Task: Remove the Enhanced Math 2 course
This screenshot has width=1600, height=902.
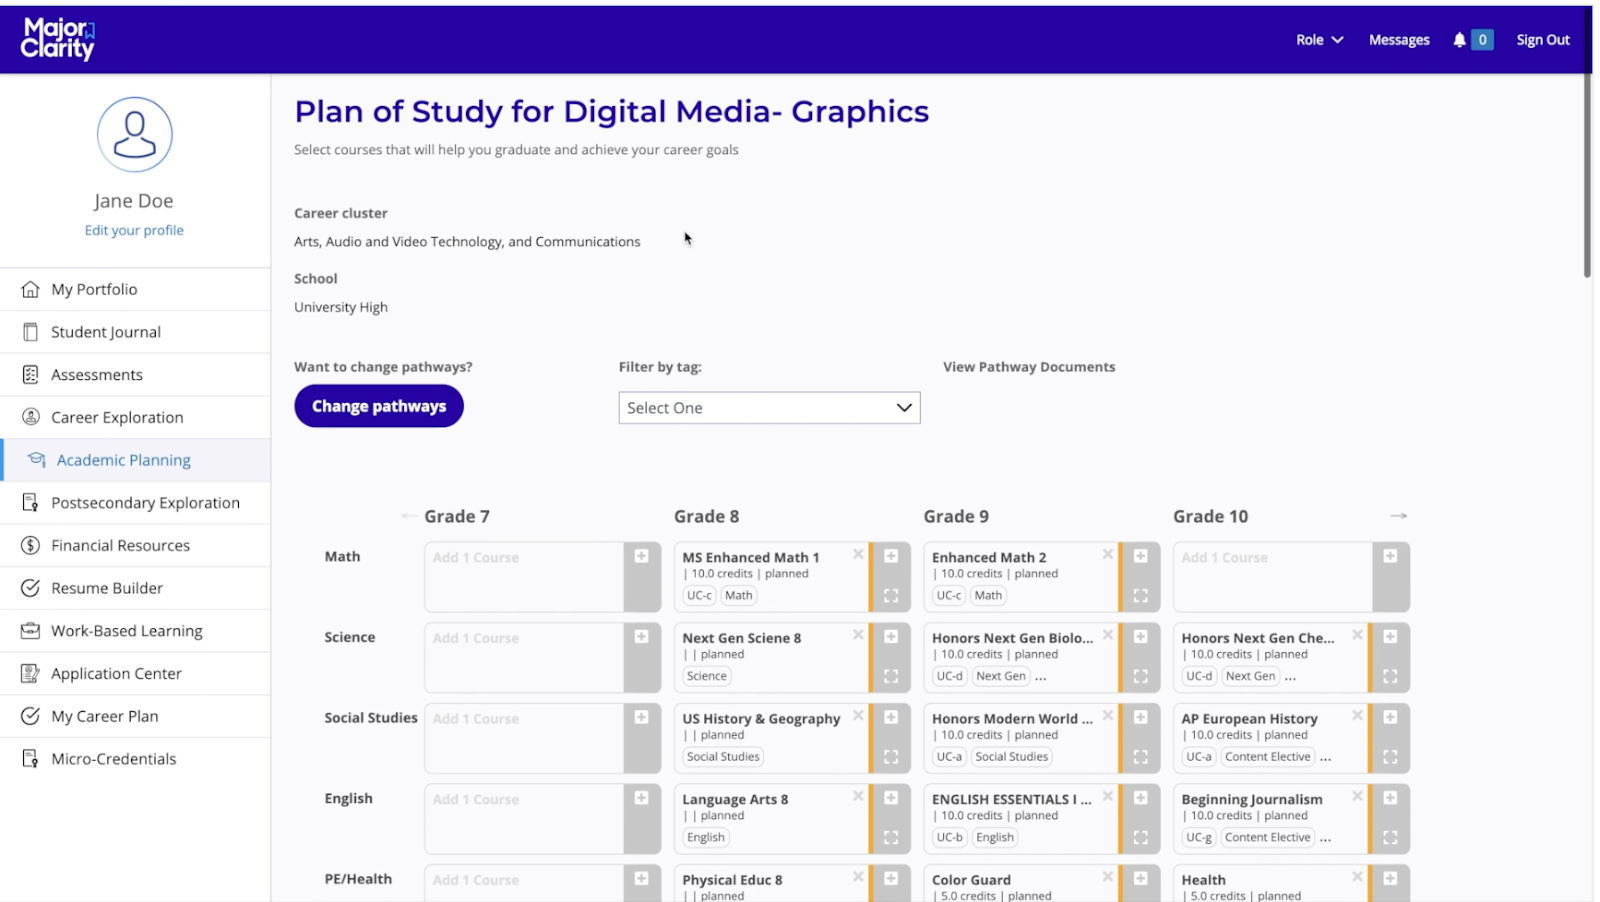Action: pyautogui.click(x=1107, y=554)
